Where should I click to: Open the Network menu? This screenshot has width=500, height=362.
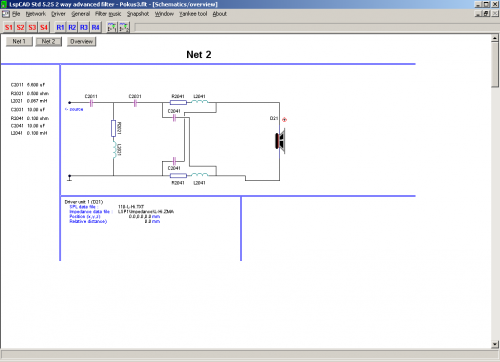[x=36, y=14]
